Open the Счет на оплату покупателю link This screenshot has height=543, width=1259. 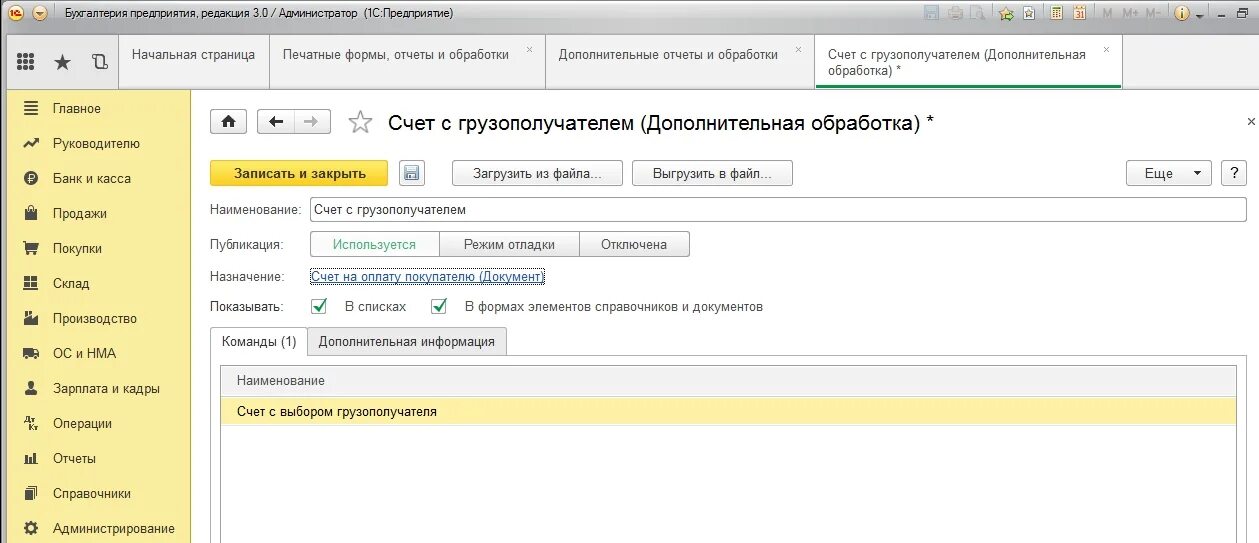click(427, 276)
